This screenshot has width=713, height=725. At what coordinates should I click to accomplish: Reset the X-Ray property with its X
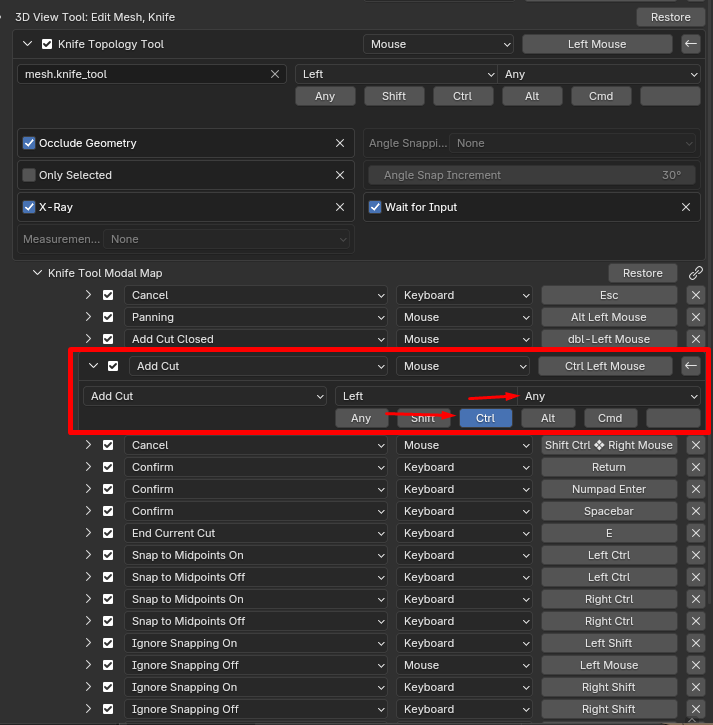pyautogui.click(x=340, y=207)
